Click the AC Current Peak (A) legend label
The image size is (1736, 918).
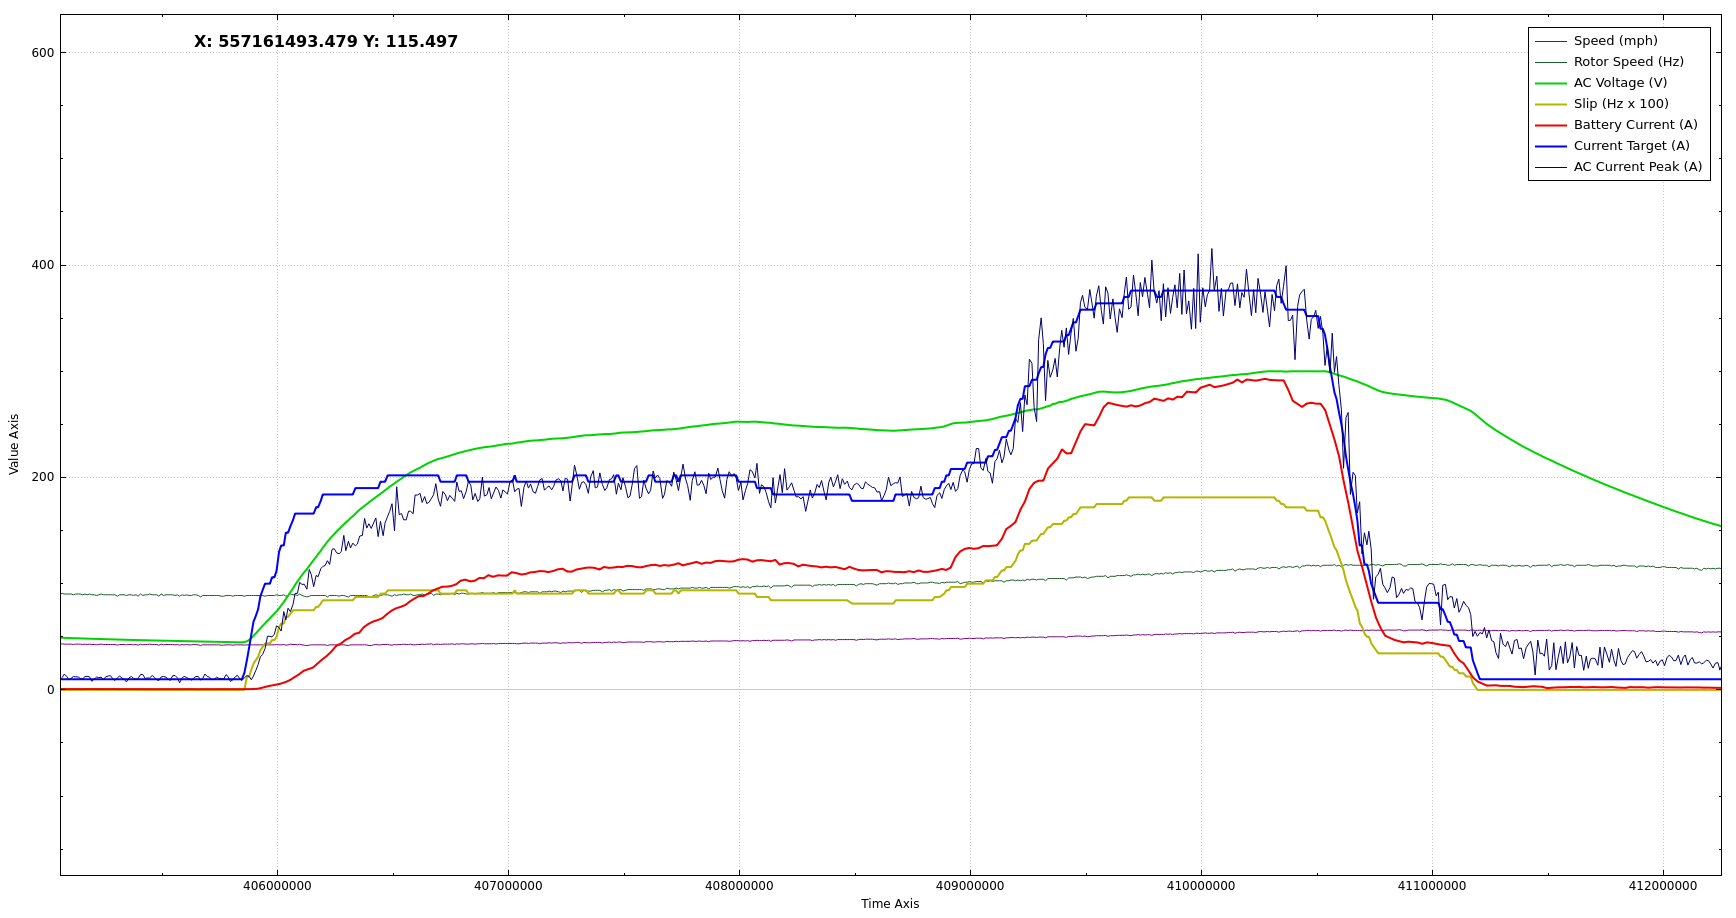coord(1637,167)
